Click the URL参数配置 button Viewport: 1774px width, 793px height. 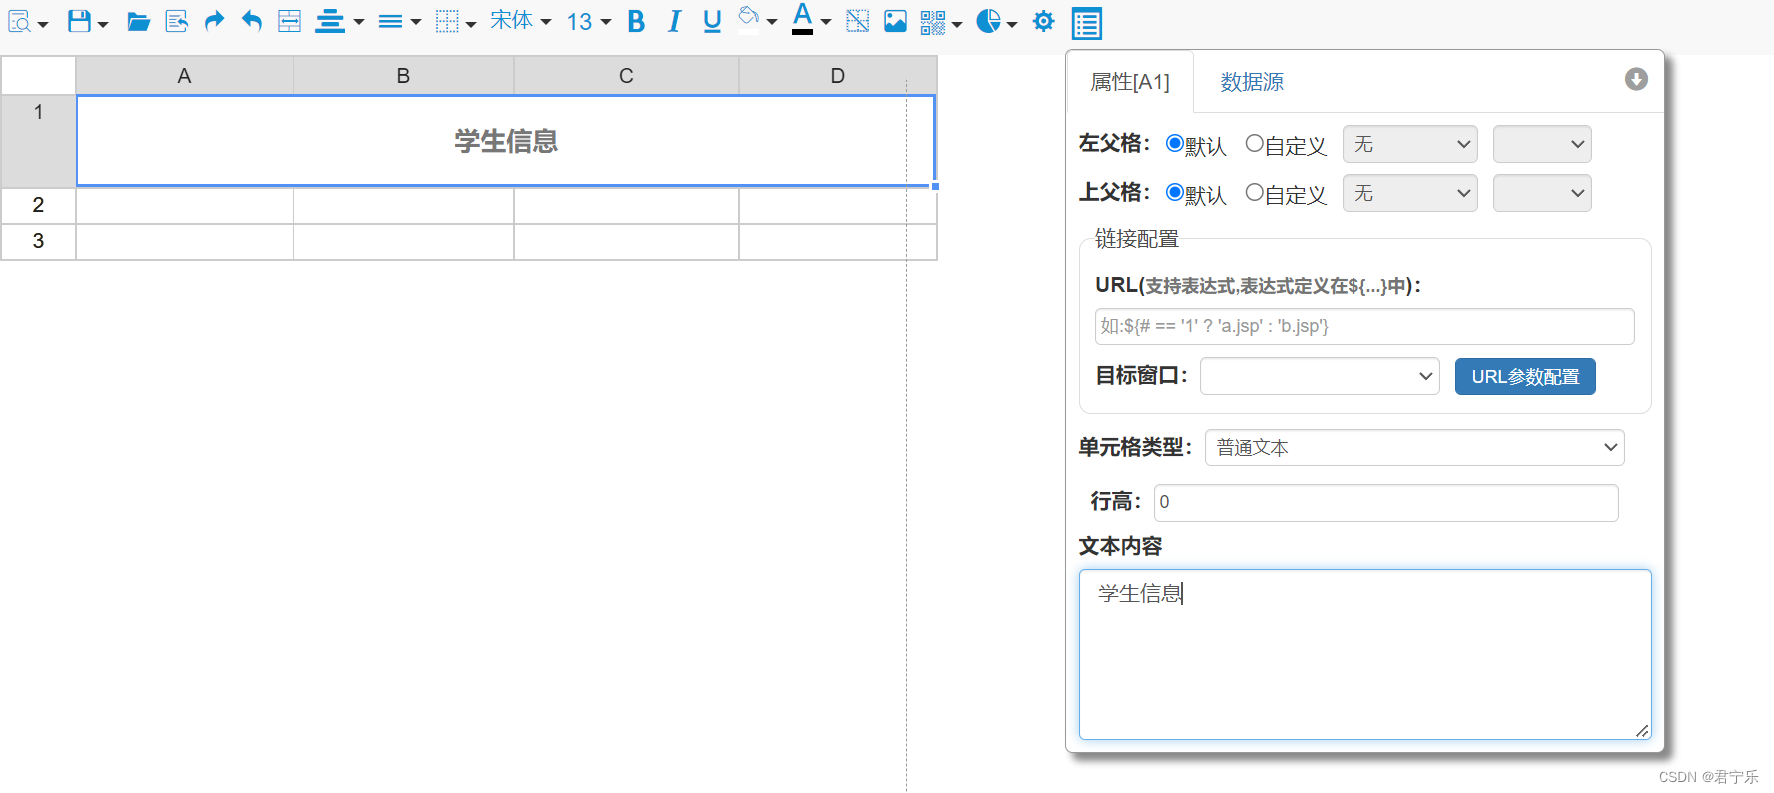tap(1525, 377)
